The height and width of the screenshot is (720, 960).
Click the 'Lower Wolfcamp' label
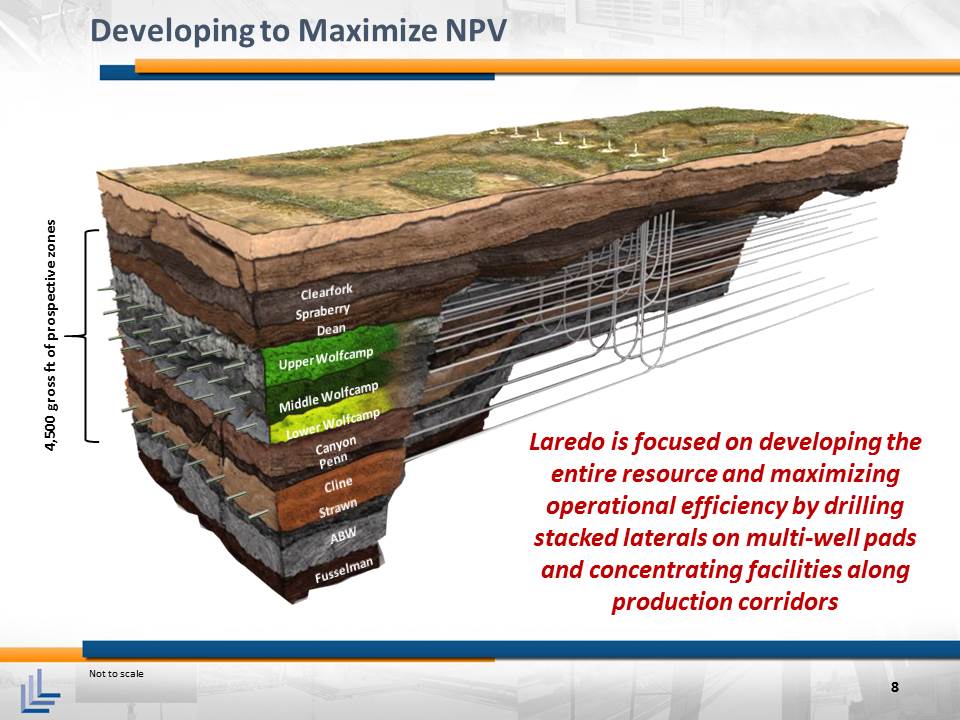pos(333,425)
